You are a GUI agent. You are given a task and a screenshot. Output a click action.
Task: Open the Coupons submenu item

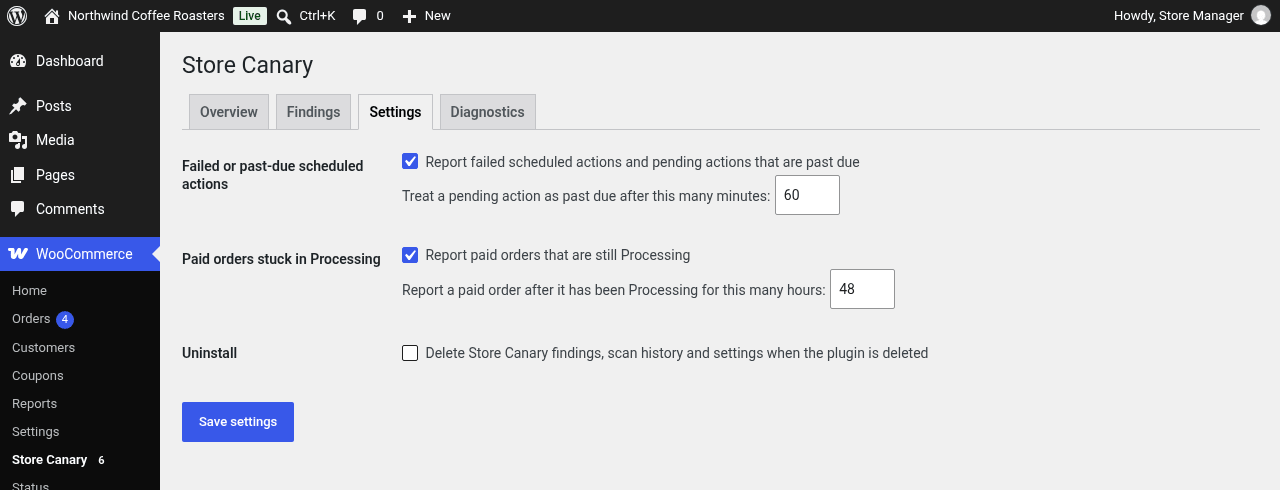click(x=38, y=376)
